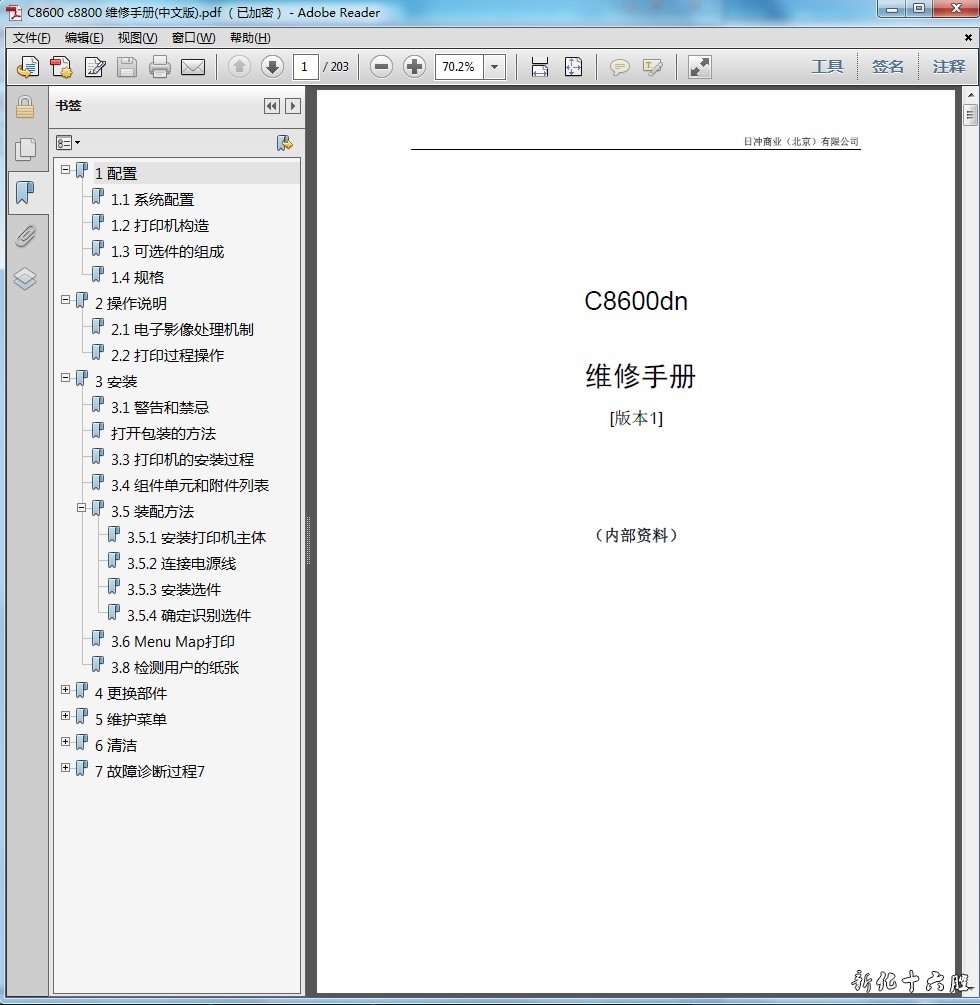Collapse the '1 配置' bookmark tree node
Screen dimensions: 980x1005
(x=66, y=170)
